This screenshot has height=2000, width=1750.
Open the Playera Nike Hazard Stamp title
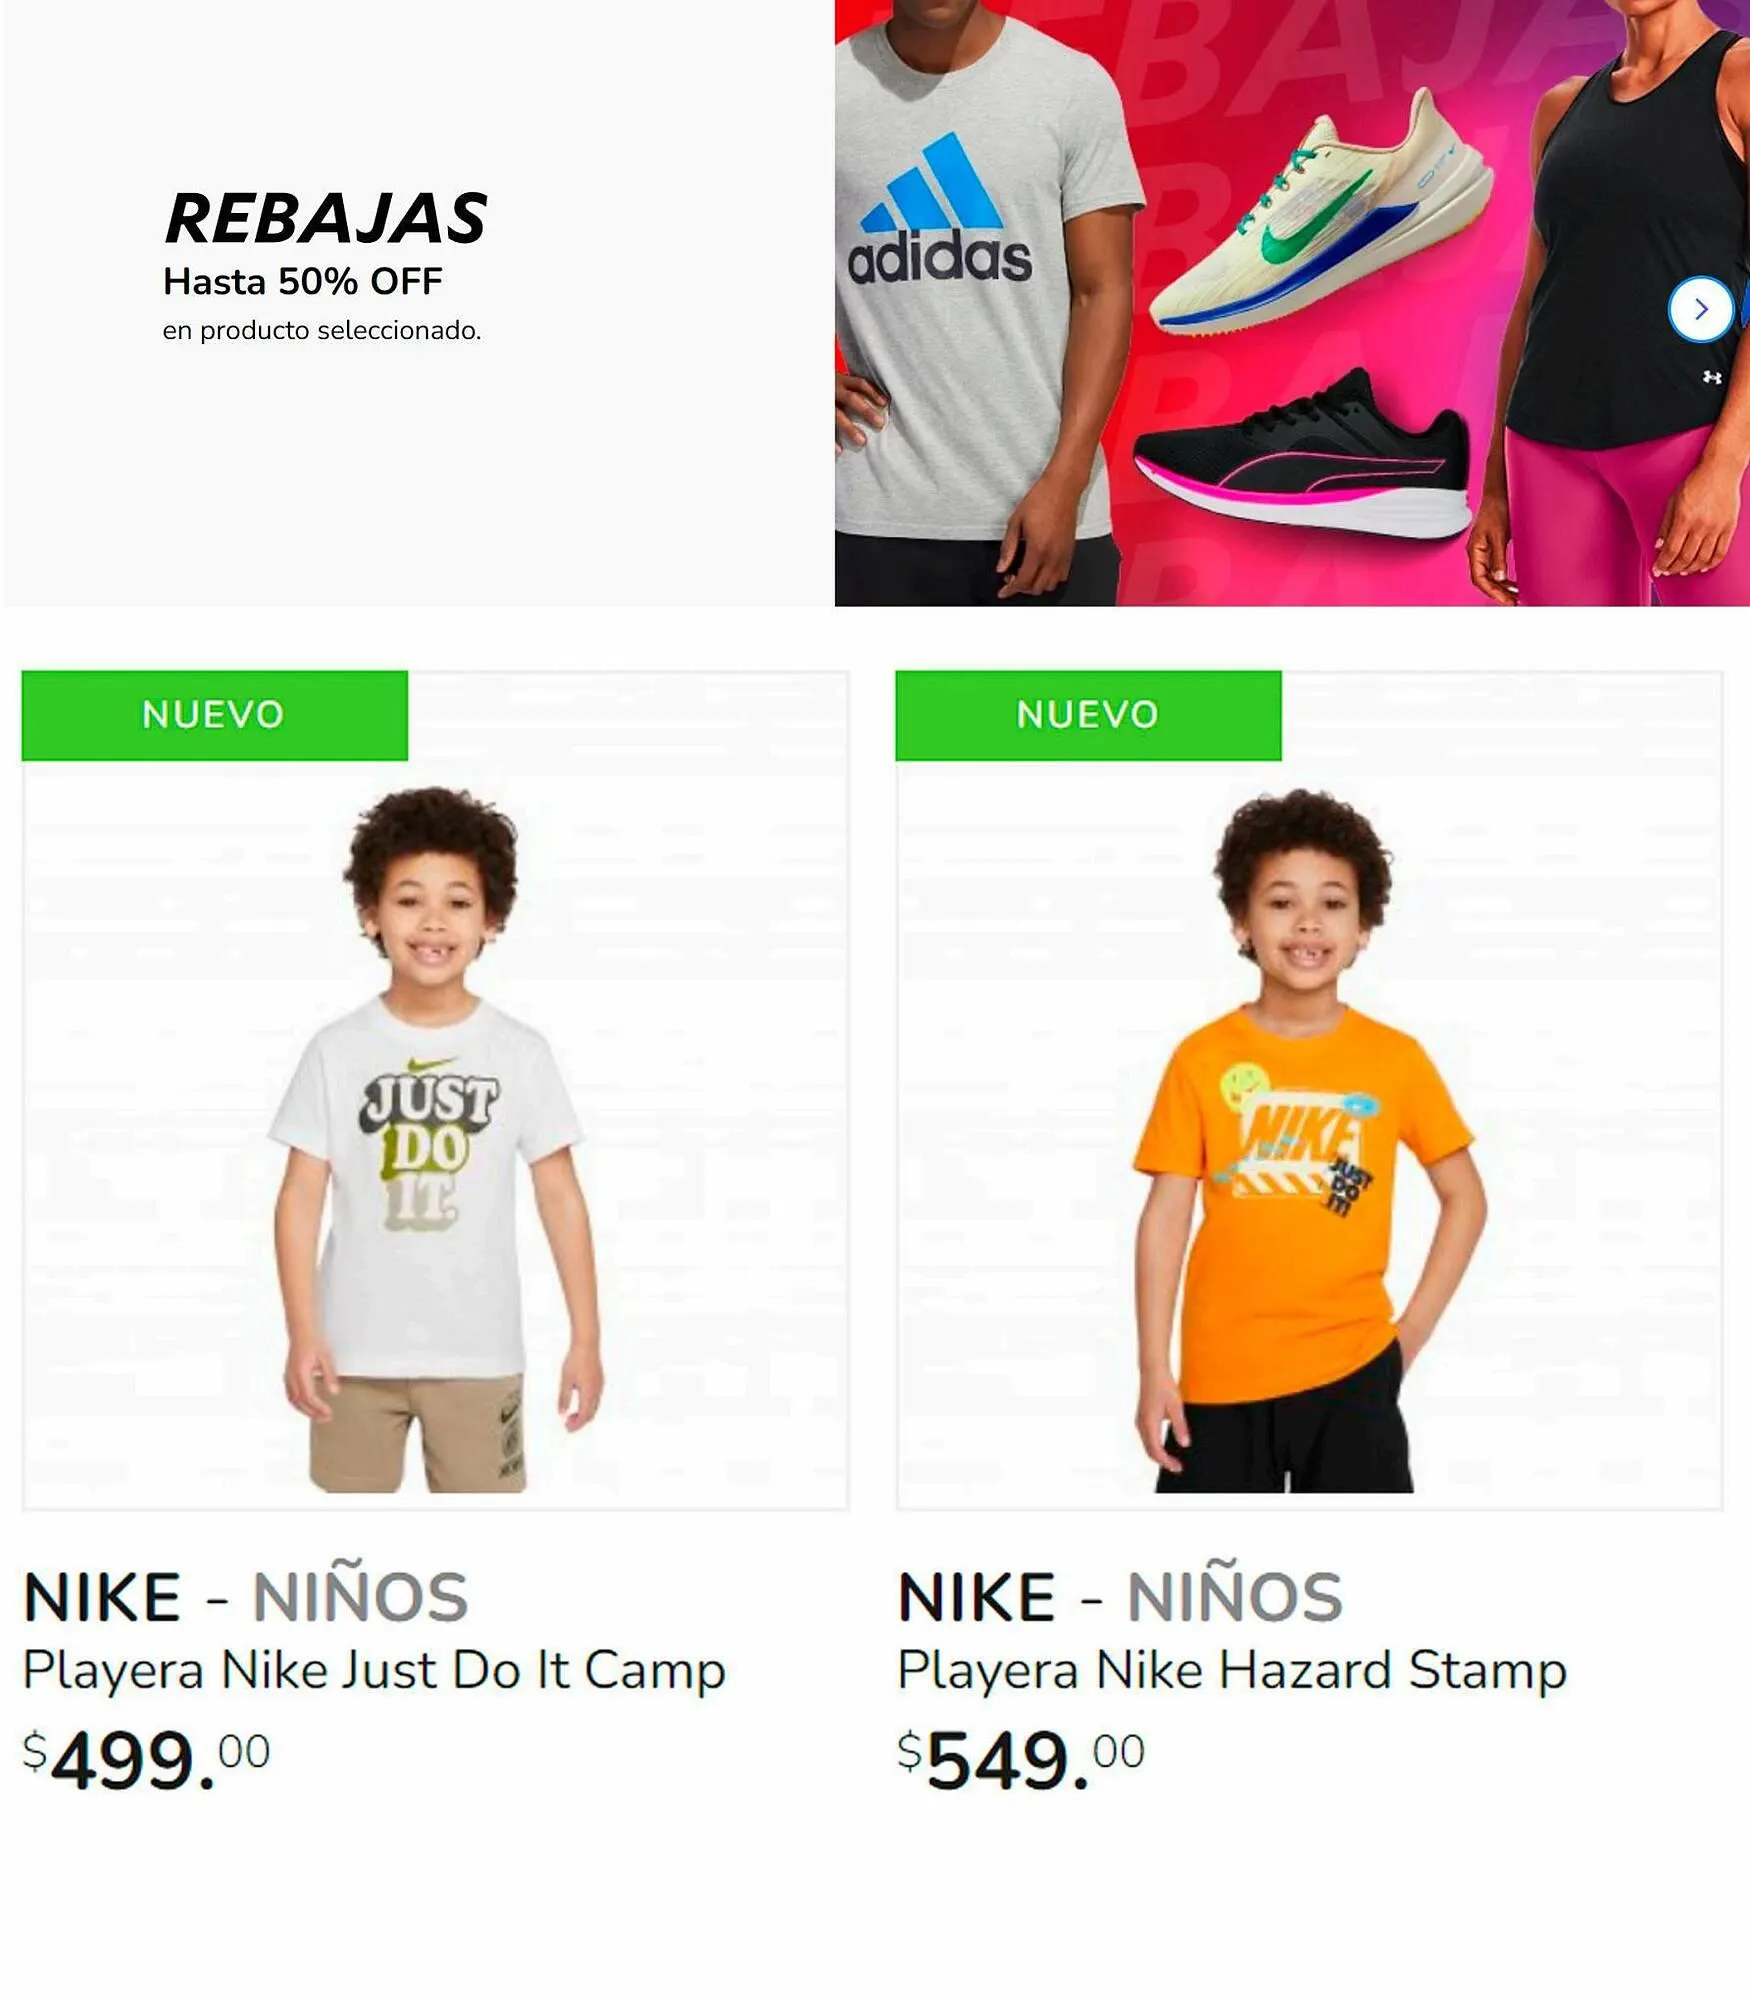pos(1232,1670)
